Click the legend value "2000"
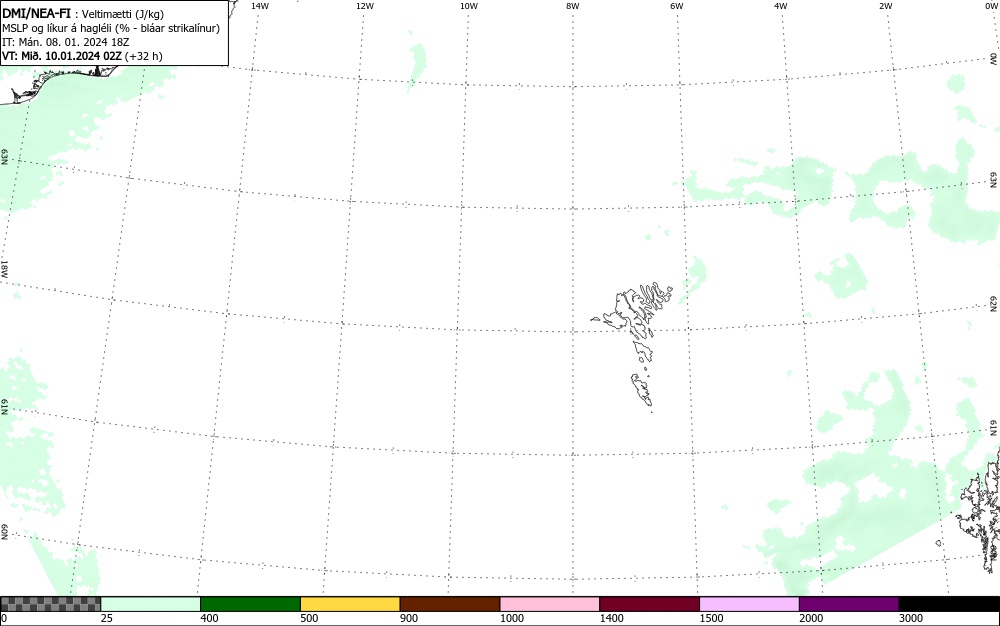This screenshot has width=1000, height=626. [811, 618]
